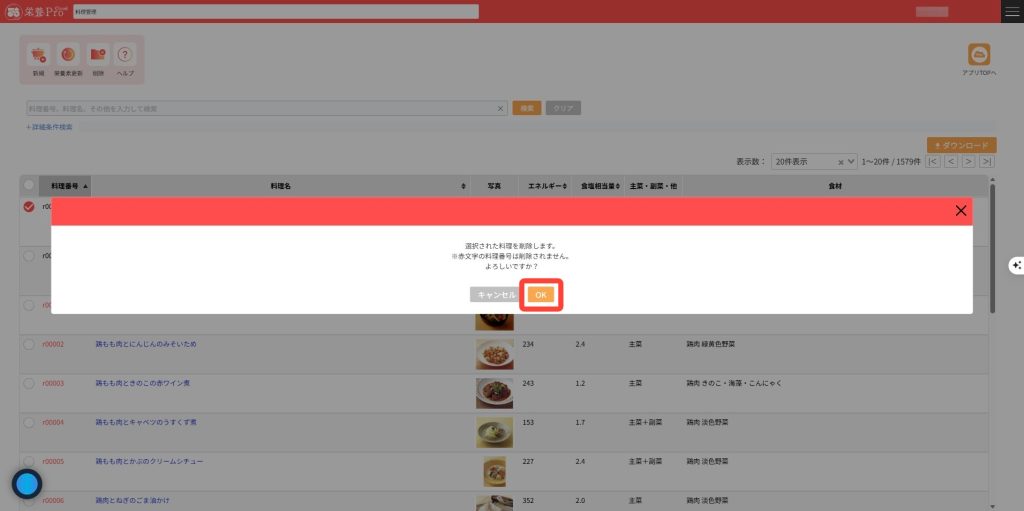1024x511 pixels.
Task: Close the delete confirmation dialog with X
Action: pos(961,210)
